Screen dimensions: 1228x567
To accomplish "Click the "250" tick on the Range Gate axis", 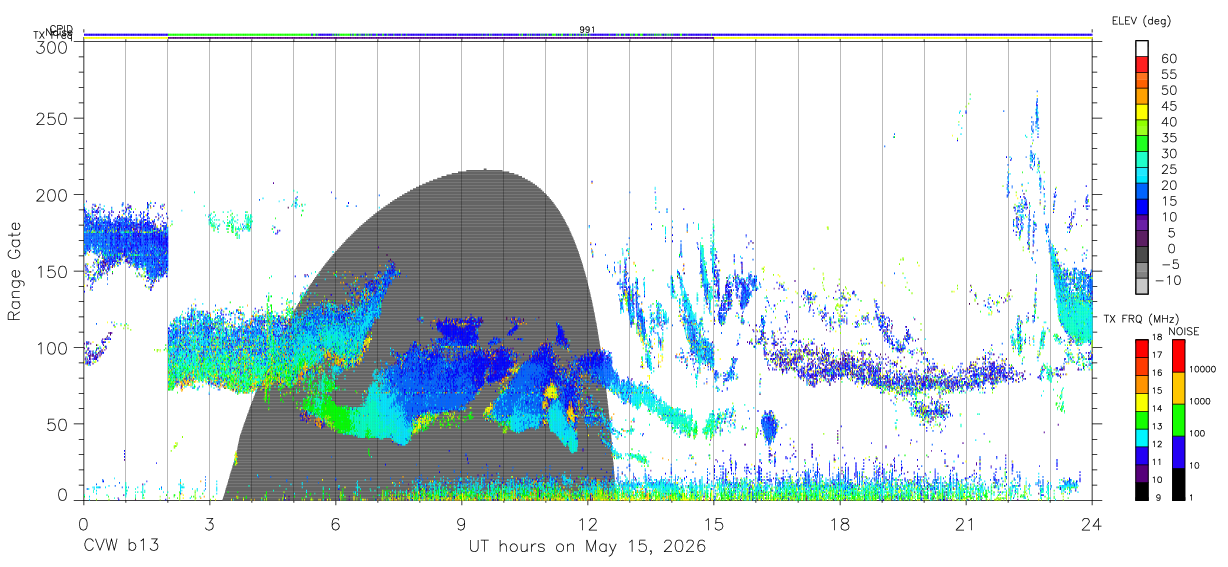I will pyautogui.click(x=52, y=118).
